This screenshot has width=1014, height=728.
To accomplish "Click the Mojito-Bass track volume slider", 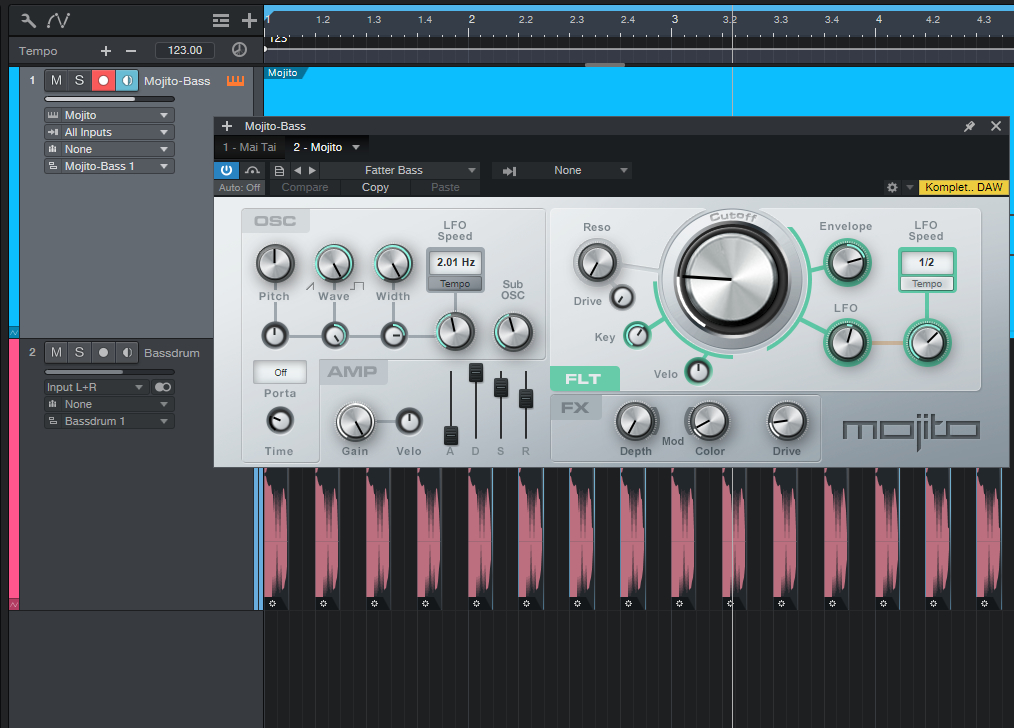I will 108,99.
